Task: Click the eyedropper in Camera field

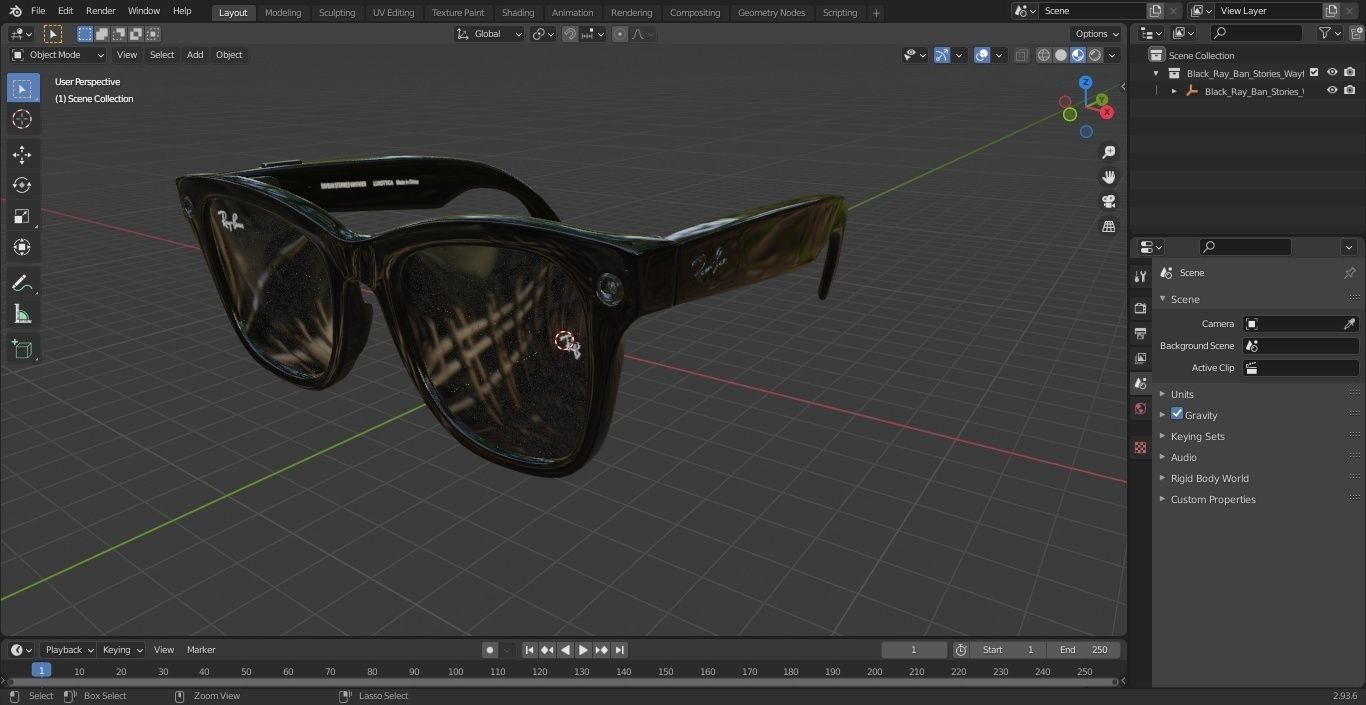Action: (1349, 324)
